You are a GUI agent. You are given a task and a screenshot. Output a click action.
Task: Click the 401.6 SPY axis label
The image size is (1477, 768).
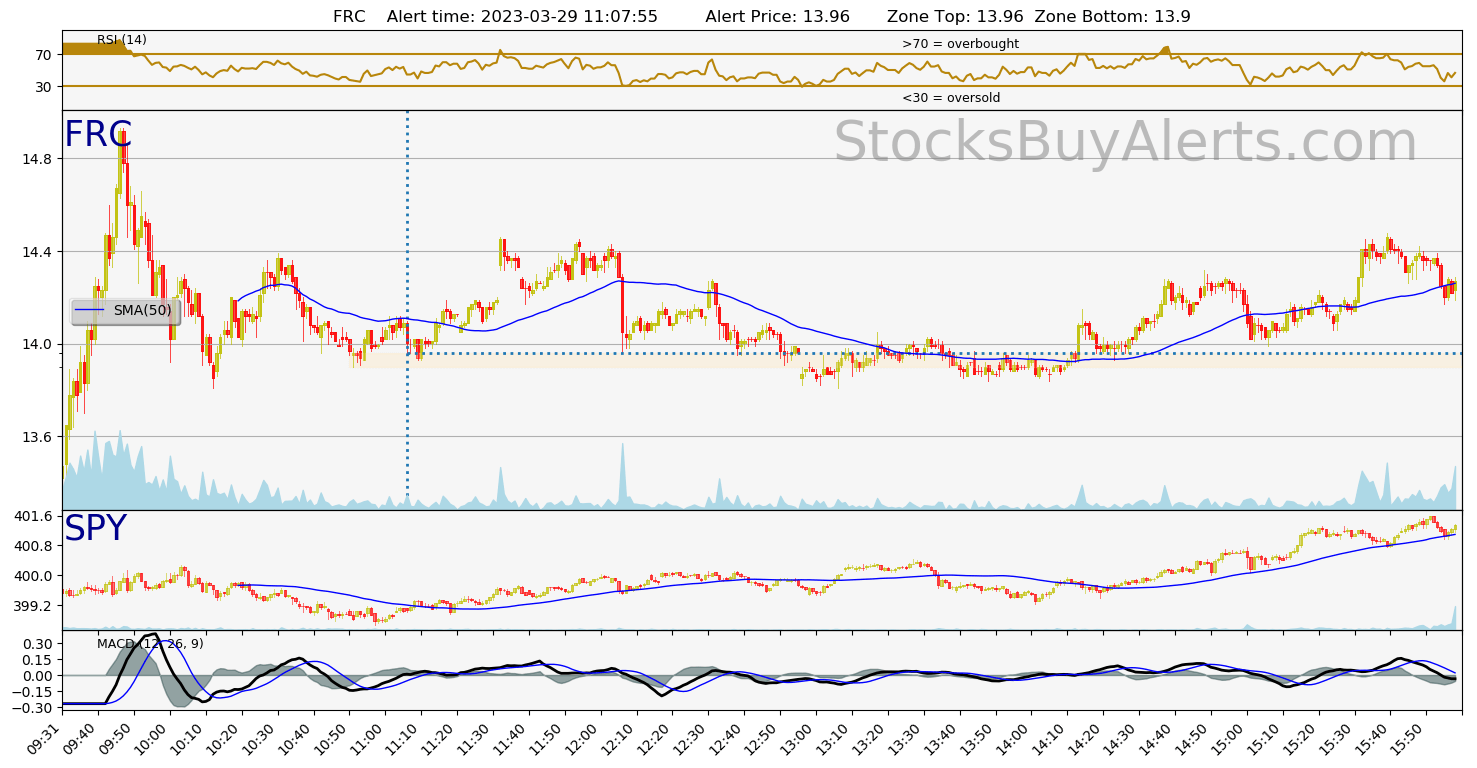[33, 516]
